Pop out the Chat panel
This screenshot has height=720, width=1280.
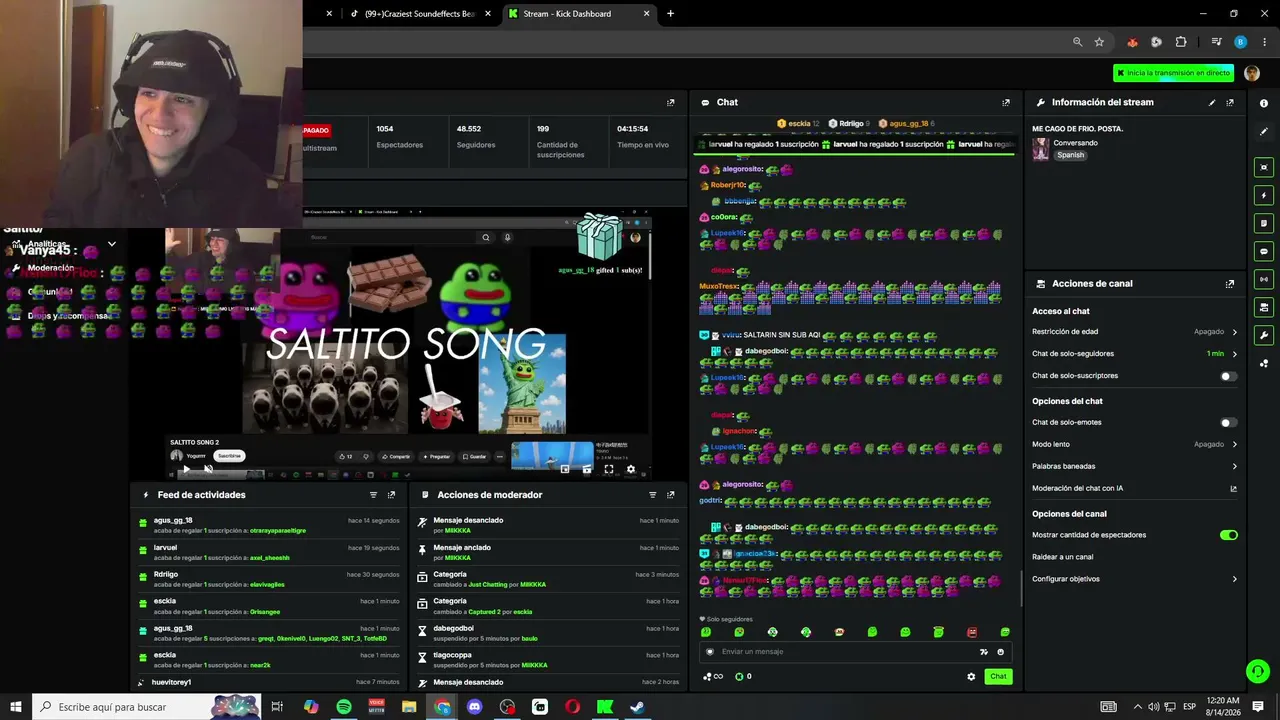tap(1006, 102)
